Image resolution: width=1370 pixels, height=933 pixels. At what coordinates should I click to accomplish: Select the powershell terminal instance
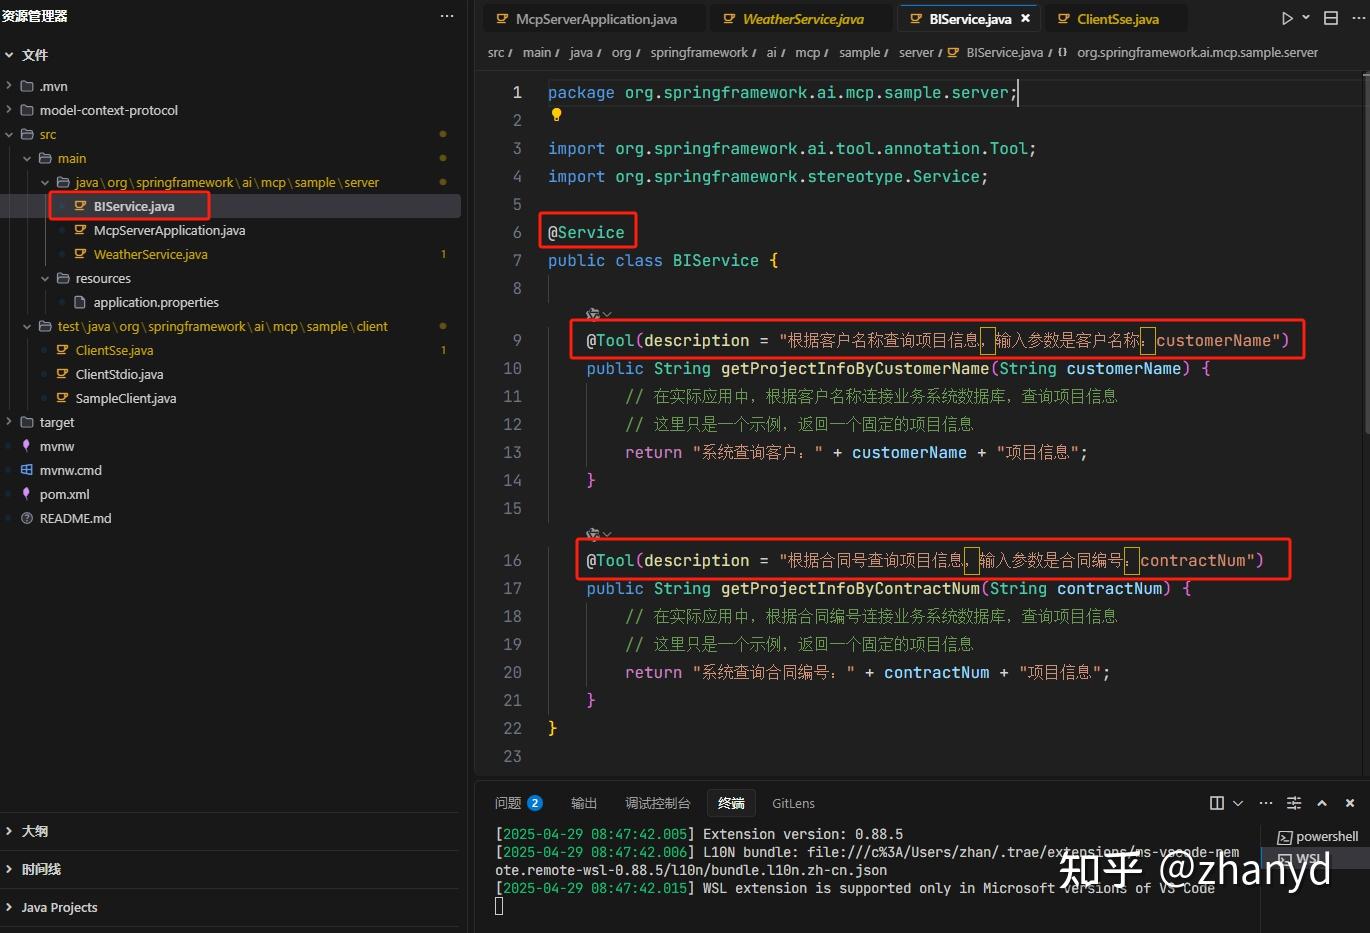pyautogui.click(x=1318, y=836)
